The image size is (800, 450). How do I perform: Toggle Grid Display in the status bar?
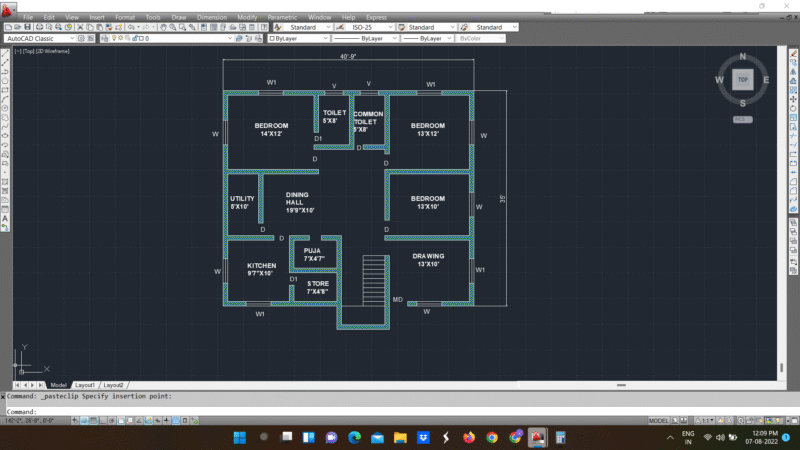pos(93,420)
